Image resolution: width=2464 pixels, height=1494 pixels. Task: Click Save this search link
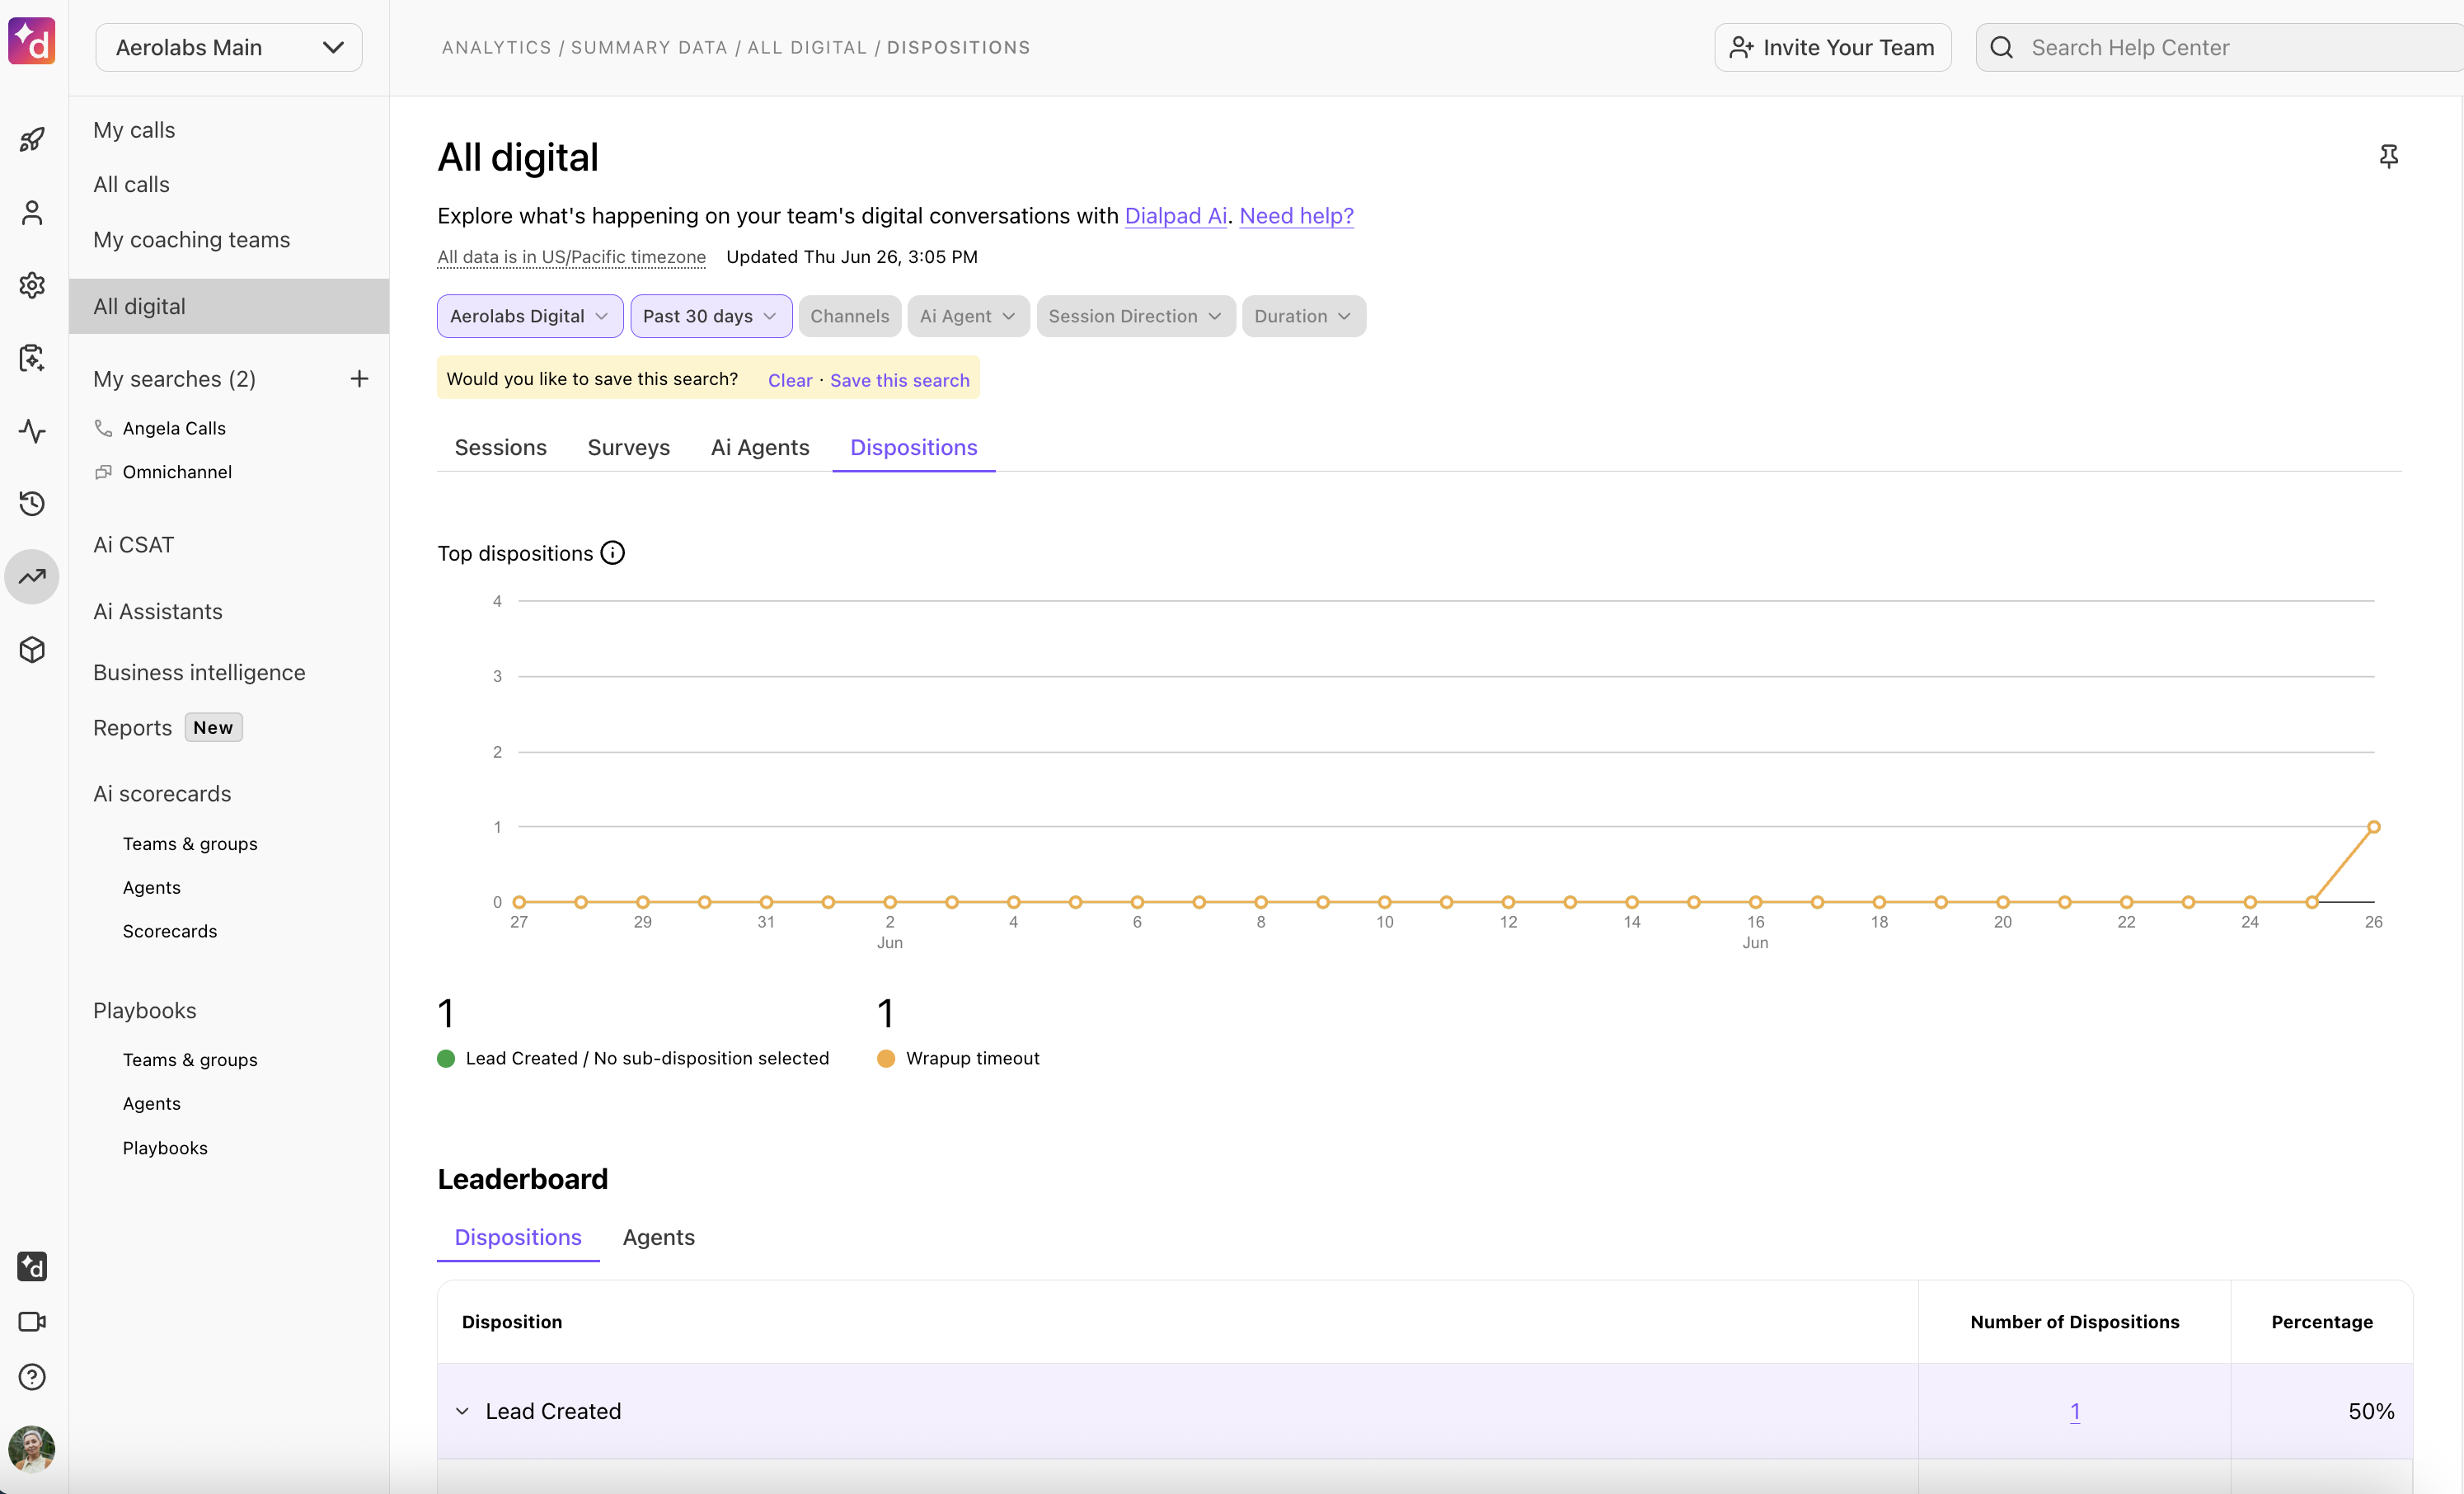coord(900,380)
